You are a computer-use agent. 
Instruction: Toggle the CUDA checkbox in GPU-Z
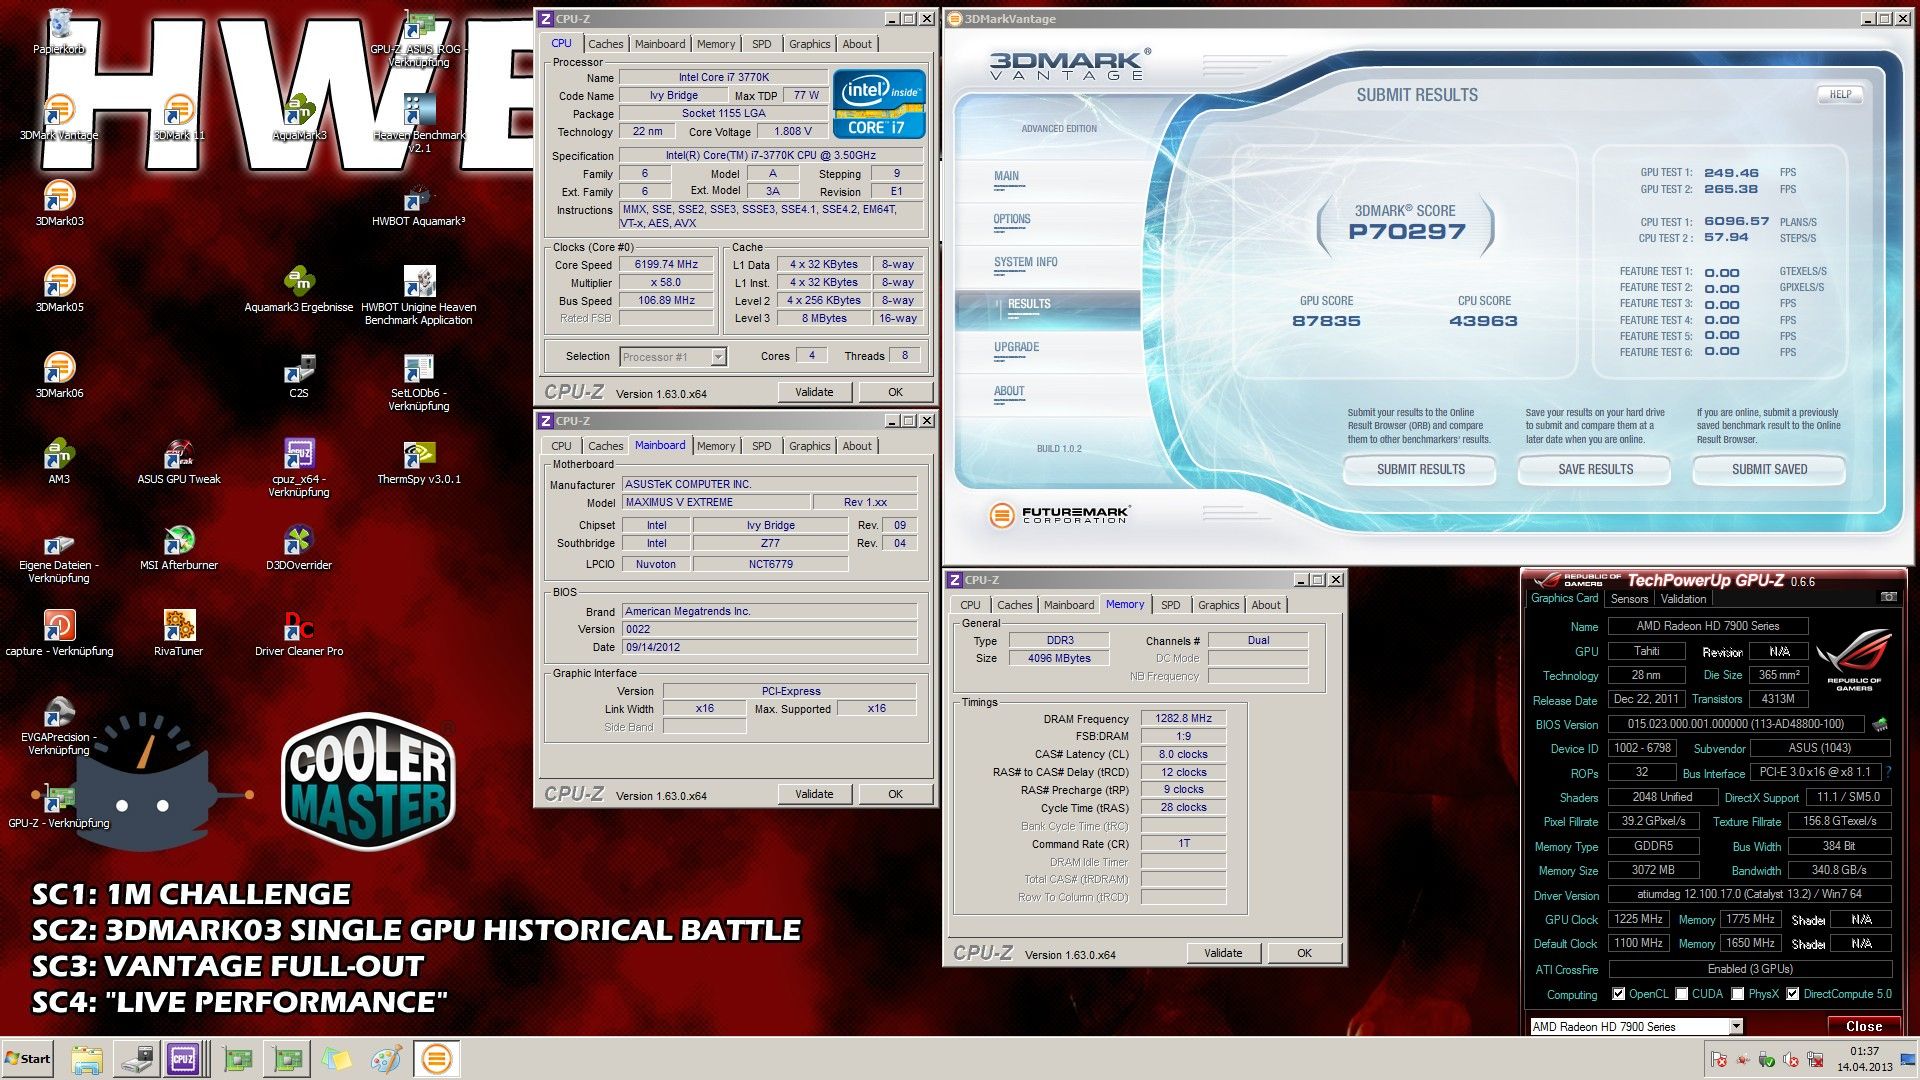point(1682,994)
